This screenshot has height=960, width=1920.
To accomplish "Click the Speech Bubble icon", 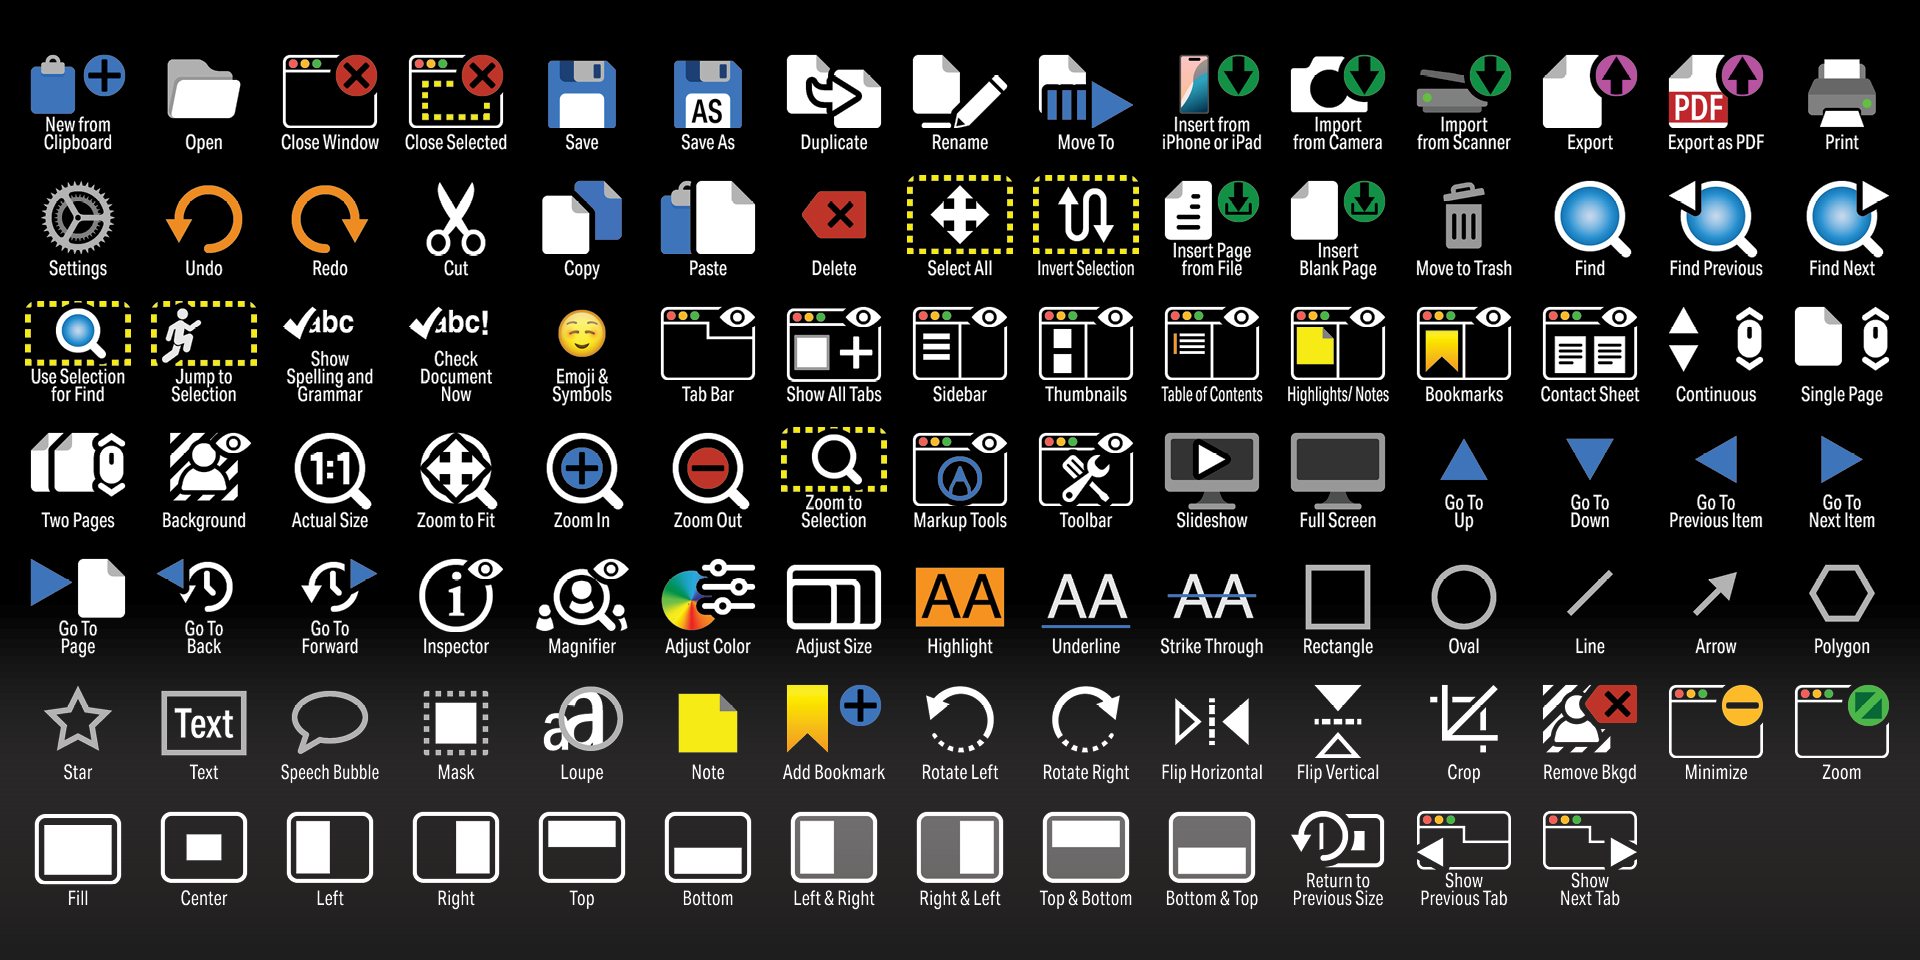I will coord(330,721).
